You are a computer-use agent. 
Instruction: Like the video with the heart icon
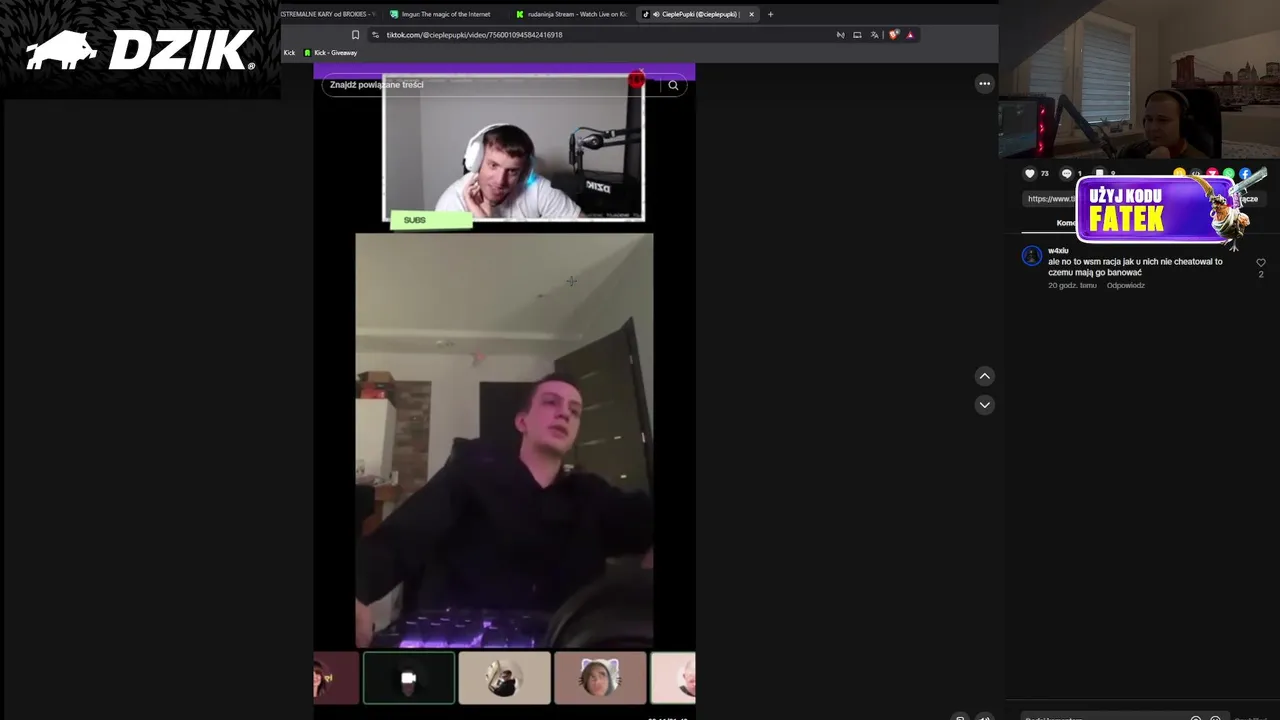[x=1030, y=173]
